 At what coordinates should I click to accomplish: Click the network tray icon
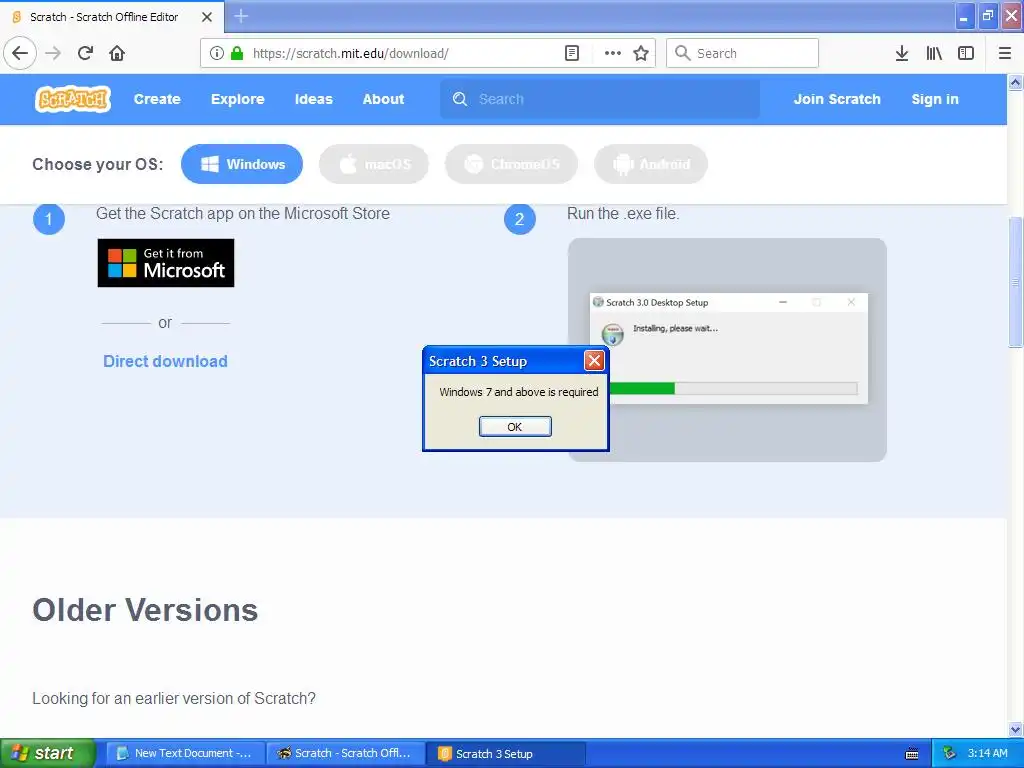click(x=950, y=754)
